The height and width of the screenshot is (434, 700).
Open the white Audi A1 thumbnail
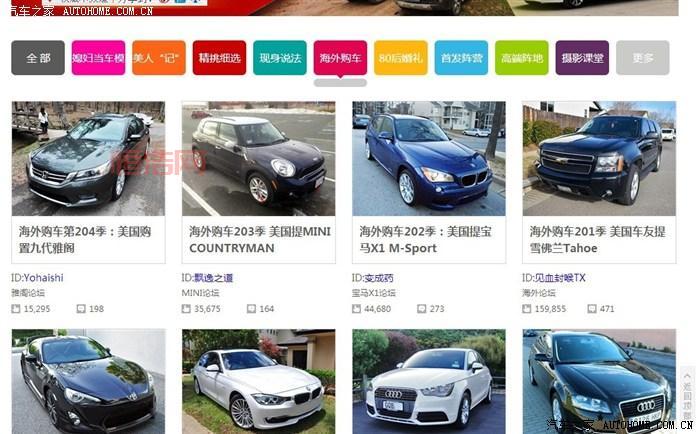coord(429,382)
